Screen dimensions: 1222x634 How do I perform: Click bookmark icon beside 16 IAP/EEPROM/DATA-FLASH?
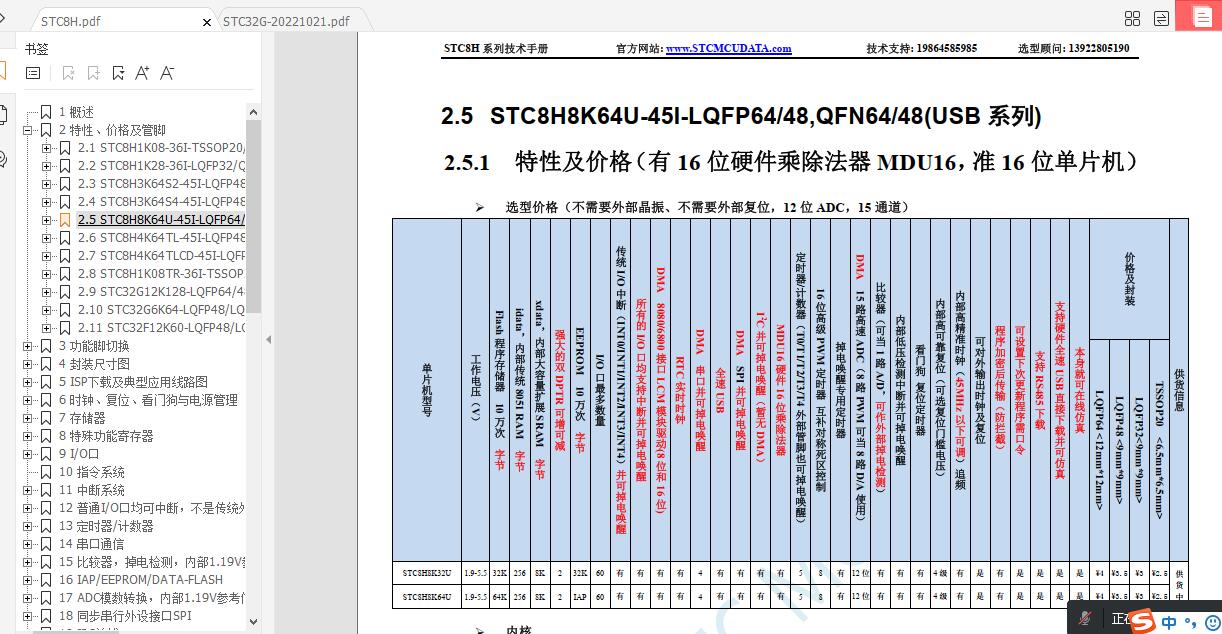click(46, 580)
